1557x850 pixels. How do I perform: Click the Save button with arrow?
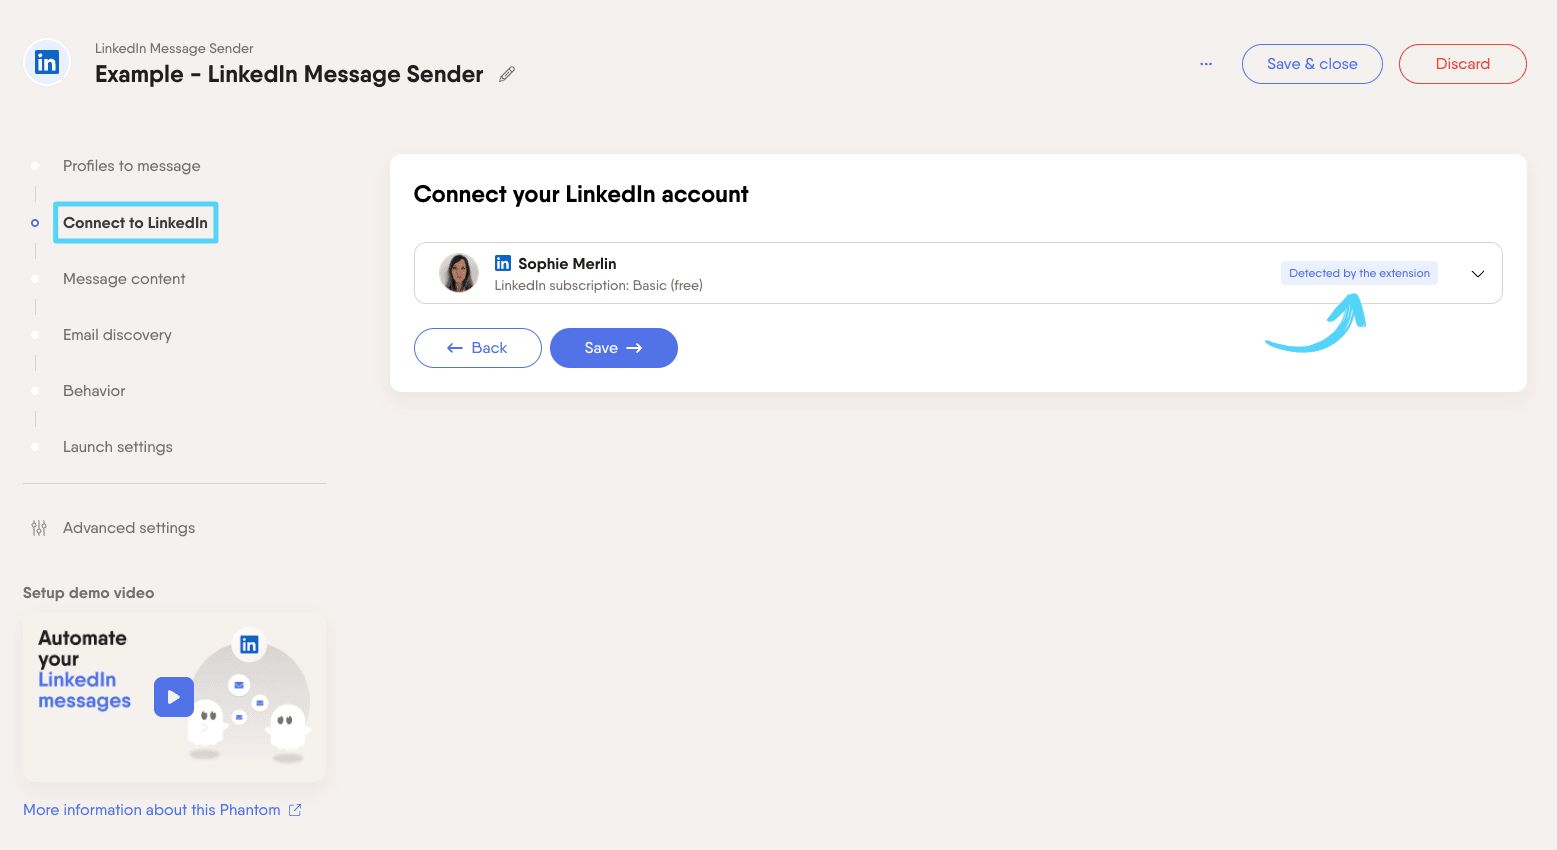tap(614, 348)
